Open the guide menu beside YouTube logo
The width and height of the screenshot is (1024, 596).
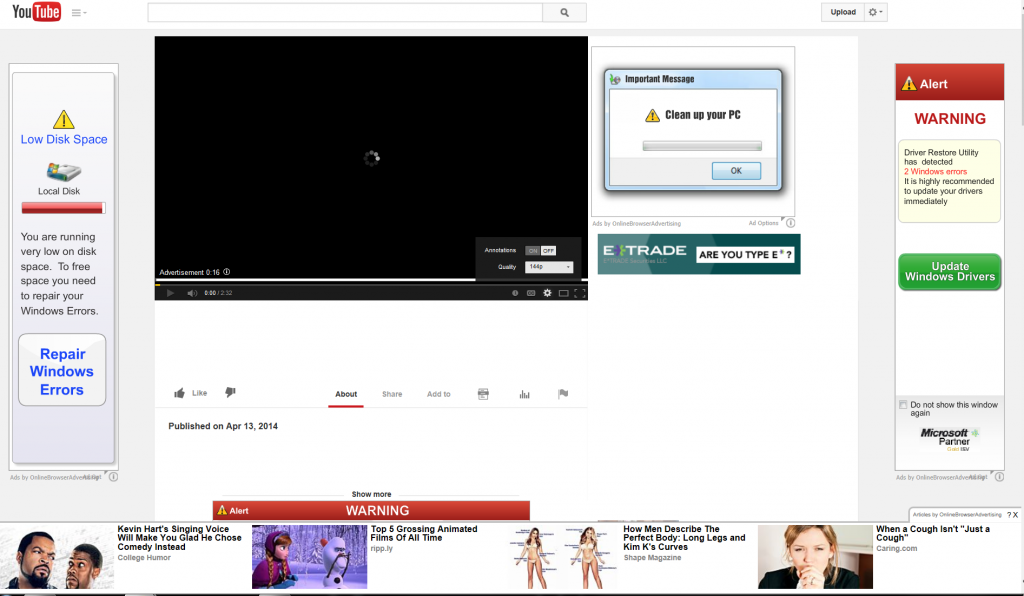tap(79, 12)
